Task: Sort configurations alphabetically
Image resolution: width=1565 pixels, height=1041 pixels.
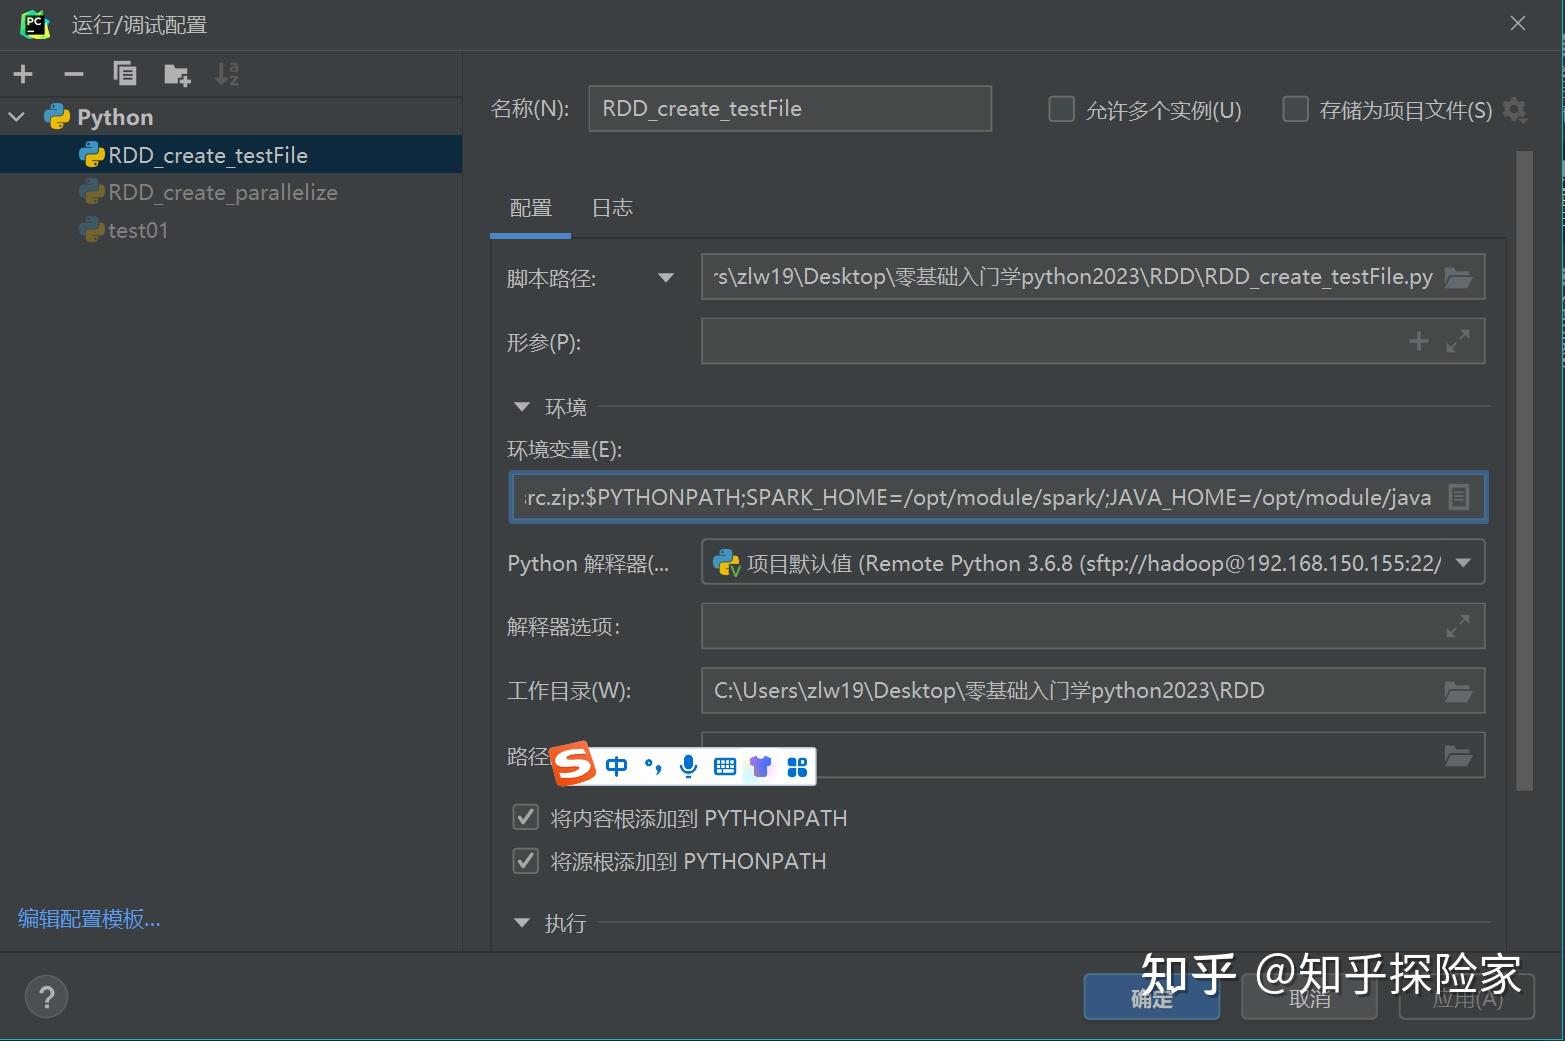Action: coord(227,73)
